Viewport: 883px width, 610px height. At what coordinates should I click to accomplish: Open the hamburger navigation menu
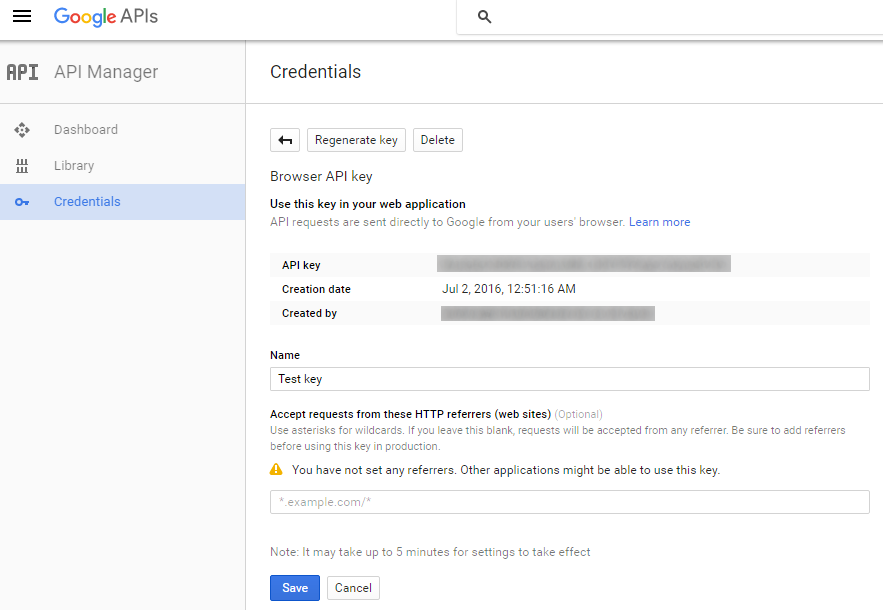click(22, 16)
